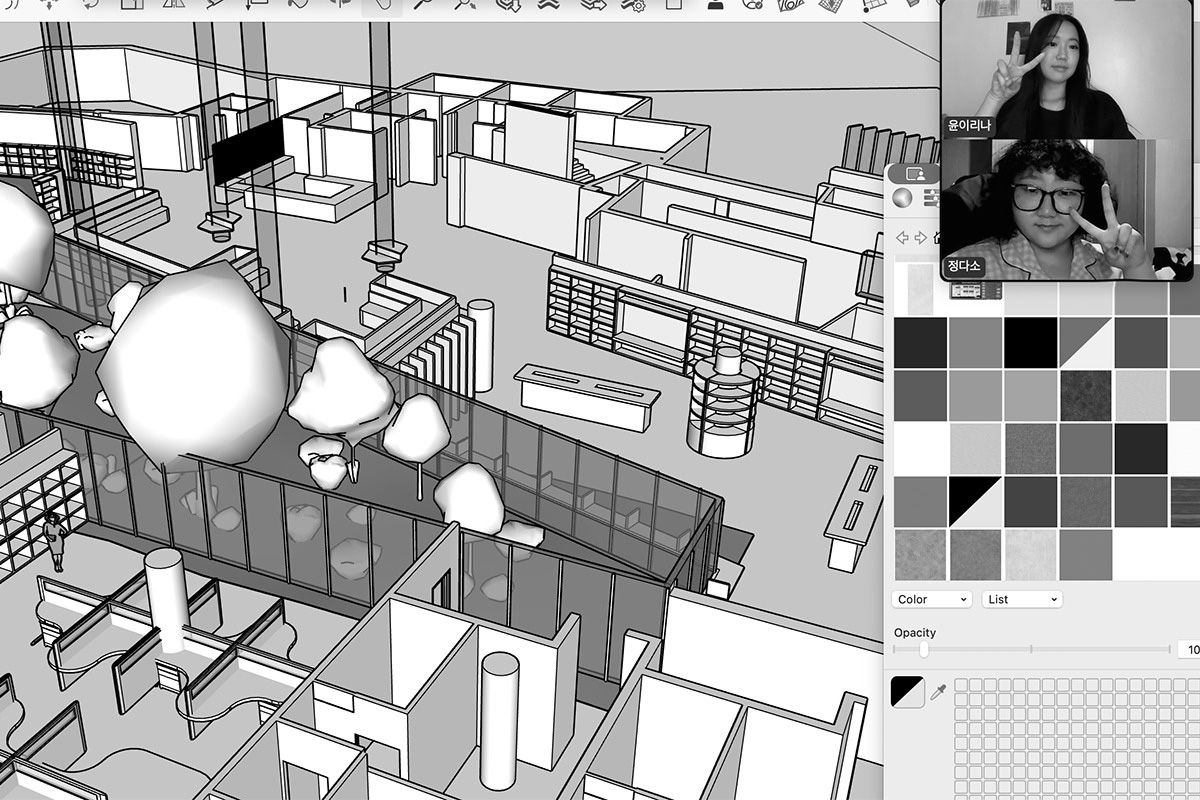Click the active black-and-white diagonal color well
The width and height of the screenshot is (1200, 800).
pyautogui.click(x=908, y=692)
